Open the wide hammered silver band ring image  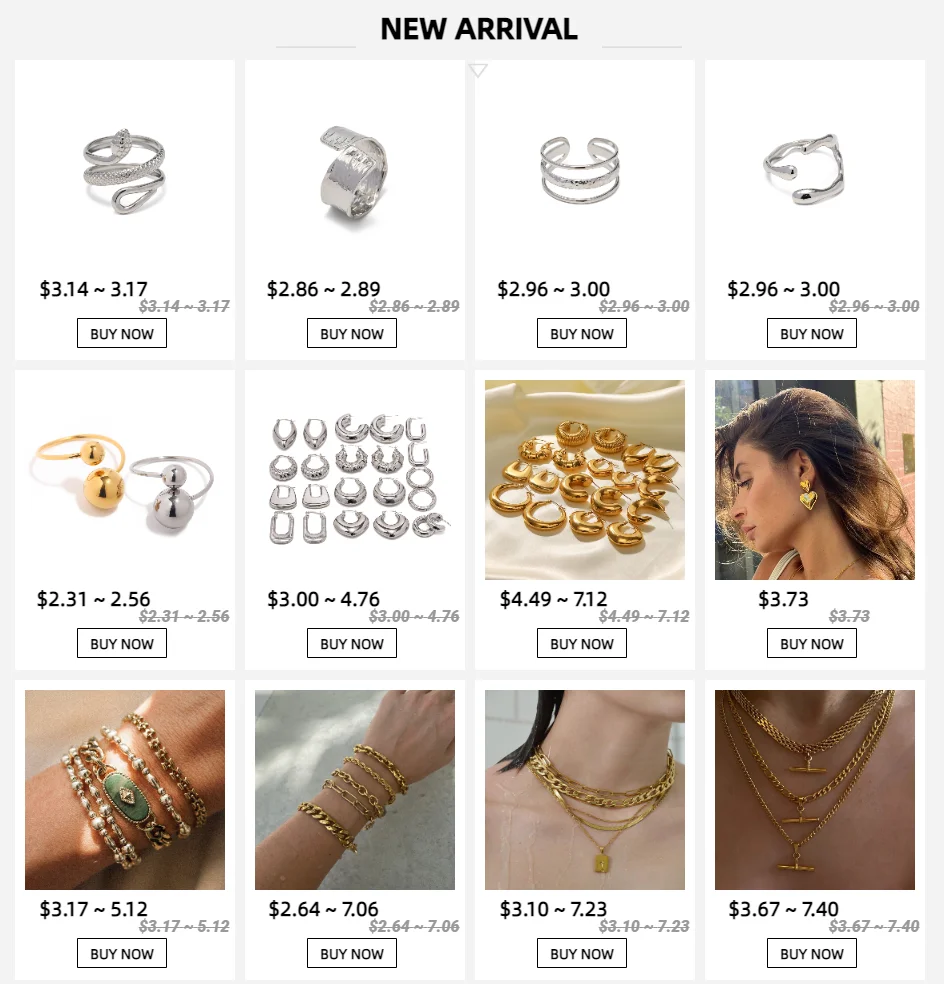pos(355,170)
